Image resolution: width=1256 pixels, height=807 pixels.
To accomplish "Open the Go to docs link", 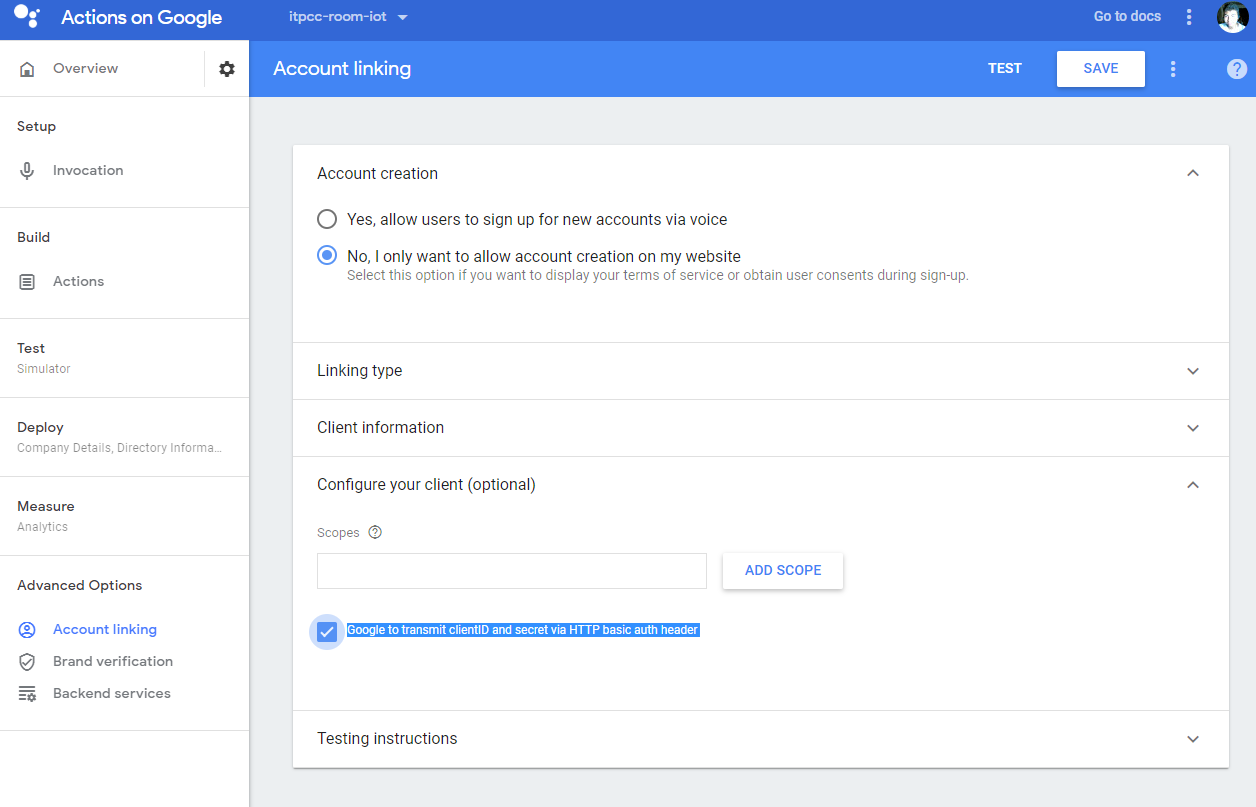I will click(1127, 17).
